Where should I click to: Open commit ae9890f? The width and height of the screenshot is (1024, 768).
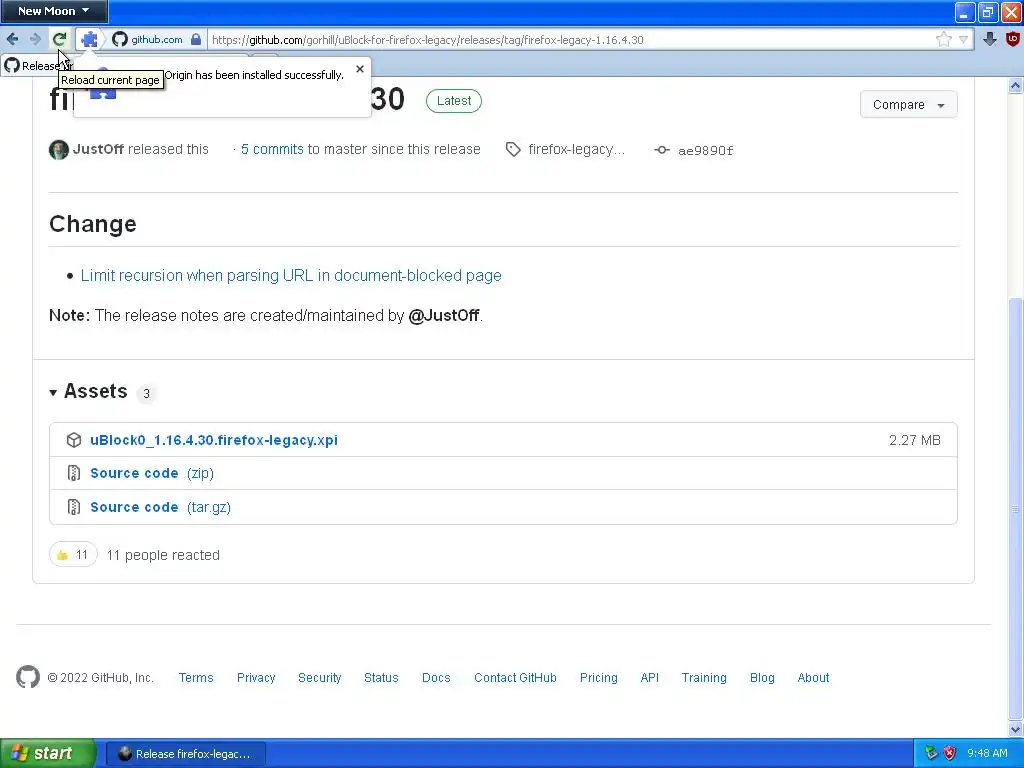coord(705,151)
